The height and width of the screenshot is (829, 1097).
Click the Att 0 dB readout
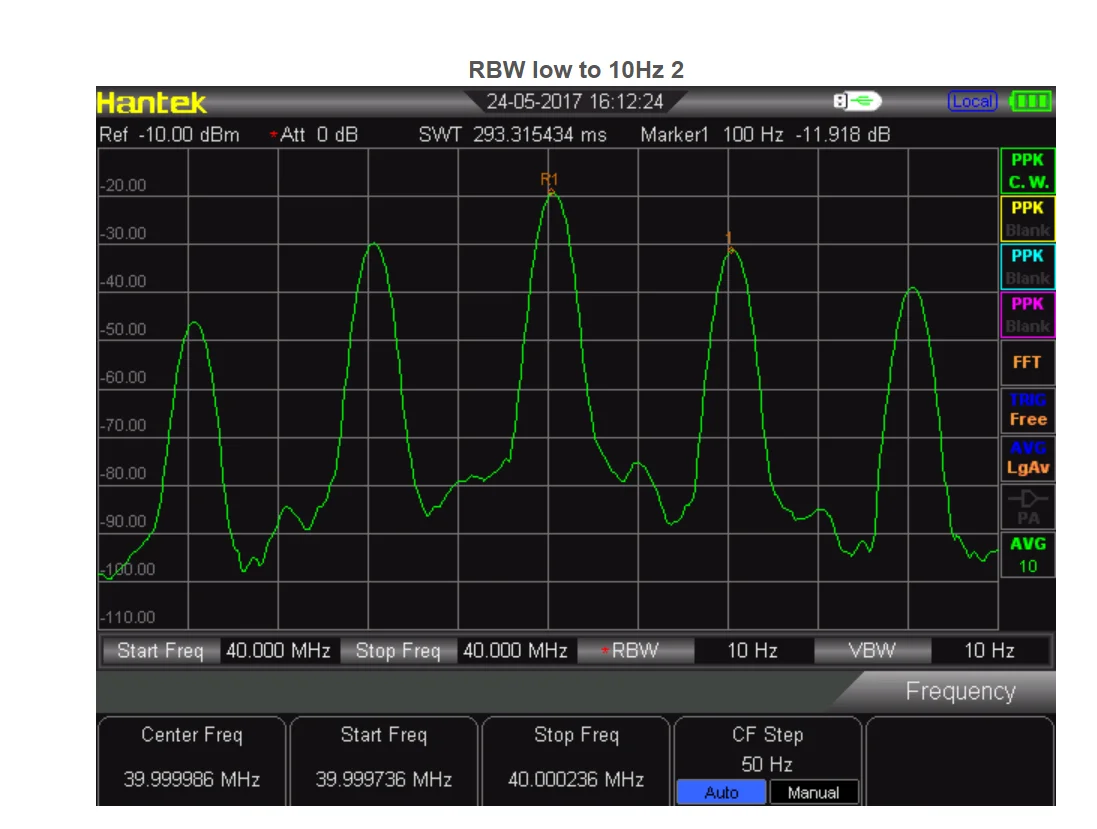(314, 134)
